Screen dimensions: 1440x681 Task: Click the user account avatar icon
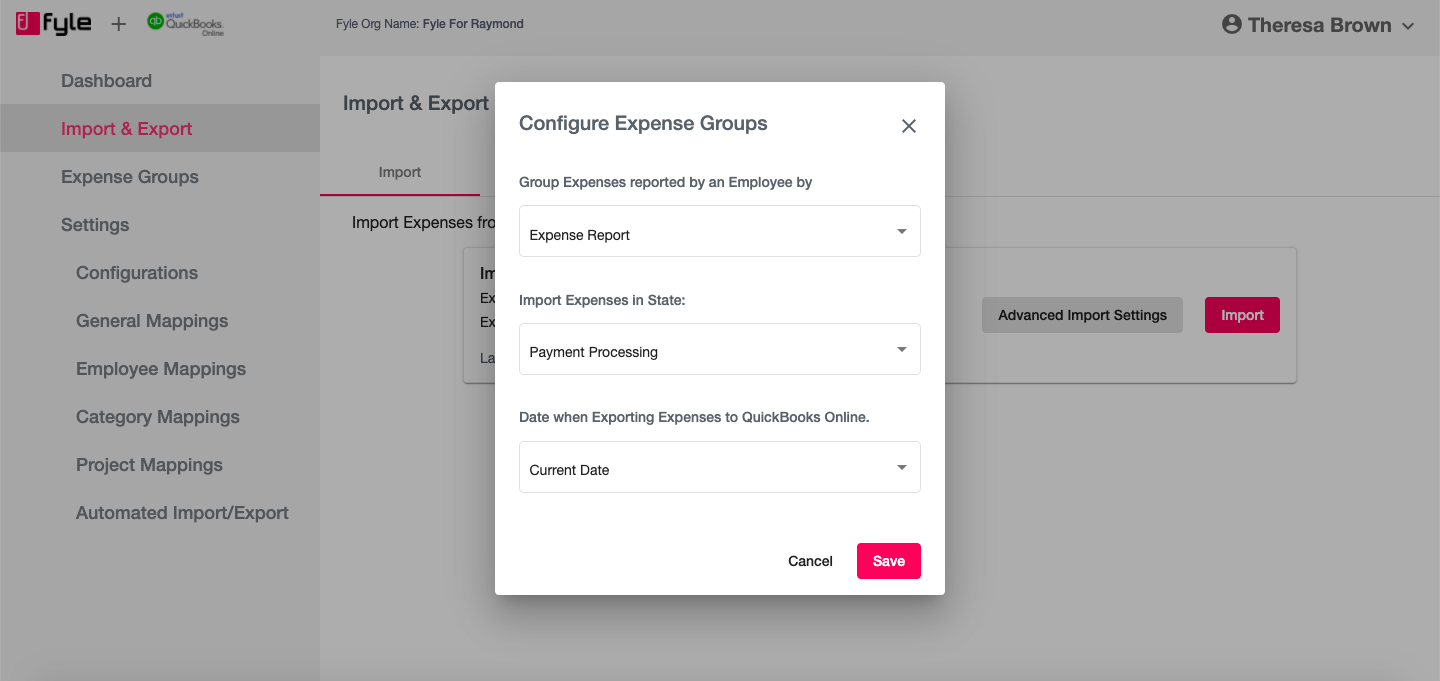pyautogui.click(x=1232, y=25)
